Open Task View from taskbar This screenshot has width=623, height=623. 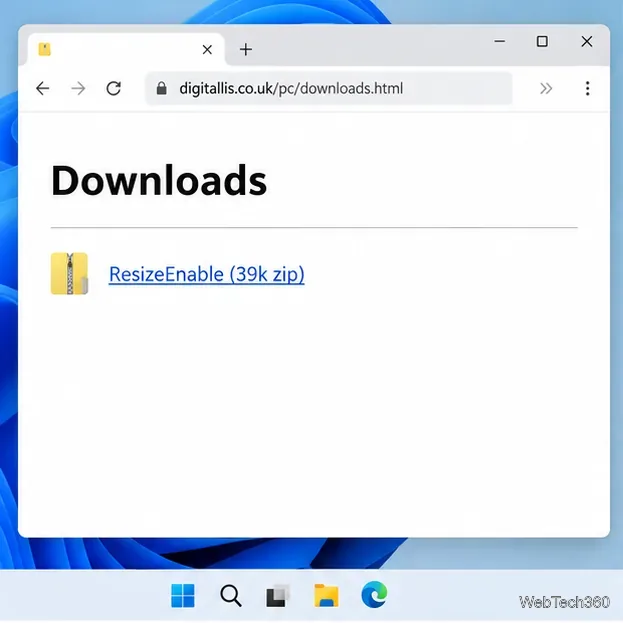278,596
